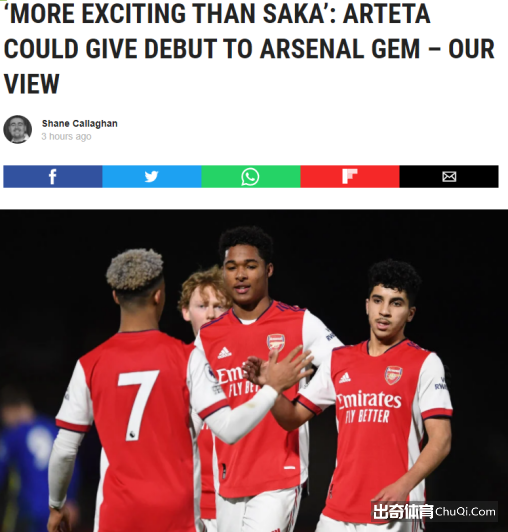Image resolution: width=508 pixels, height=532 pixels.
Task: Share the article on Flipboard
Action: click(350, 176)
